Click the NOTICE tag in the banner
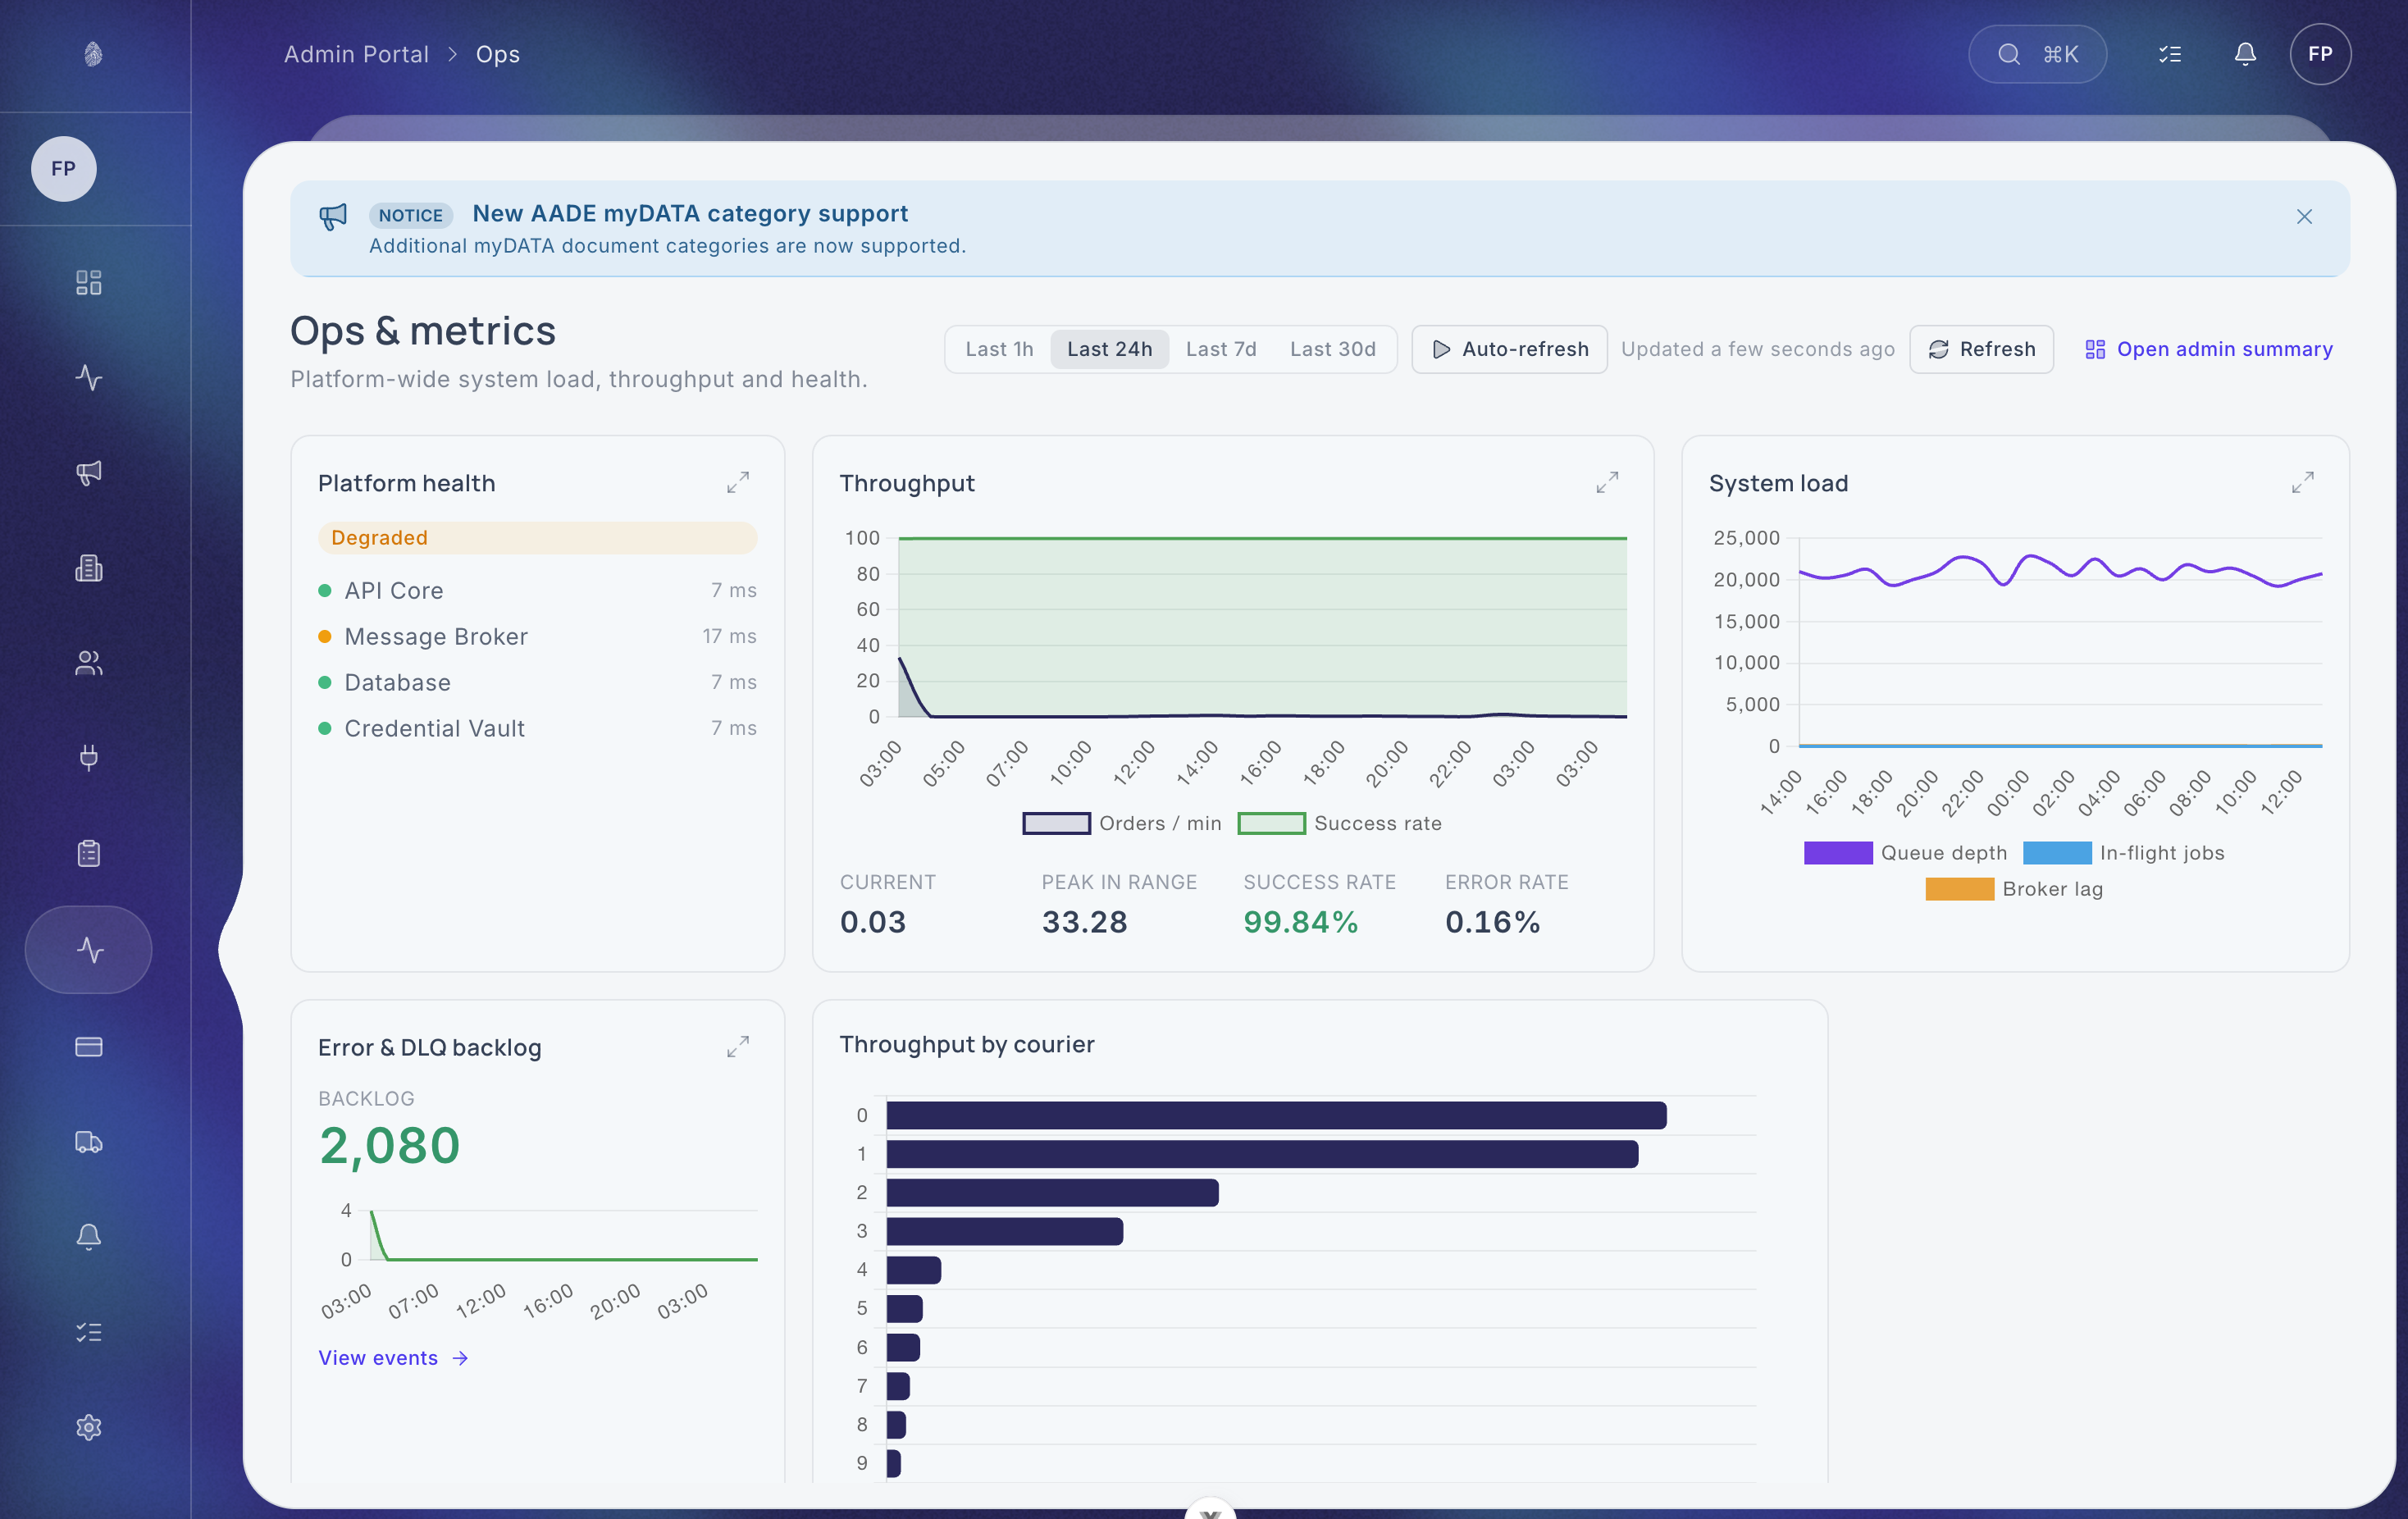Viewport: 2408px width, 1519px height. point(410,215)
